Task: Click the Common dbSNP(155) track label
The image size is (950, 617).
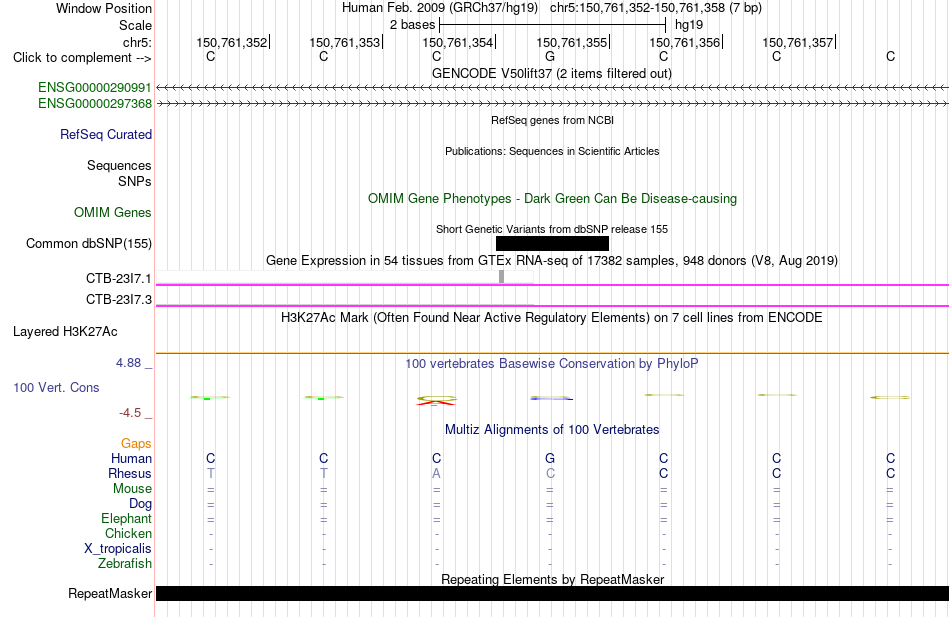Action: (x=89, y=244)
